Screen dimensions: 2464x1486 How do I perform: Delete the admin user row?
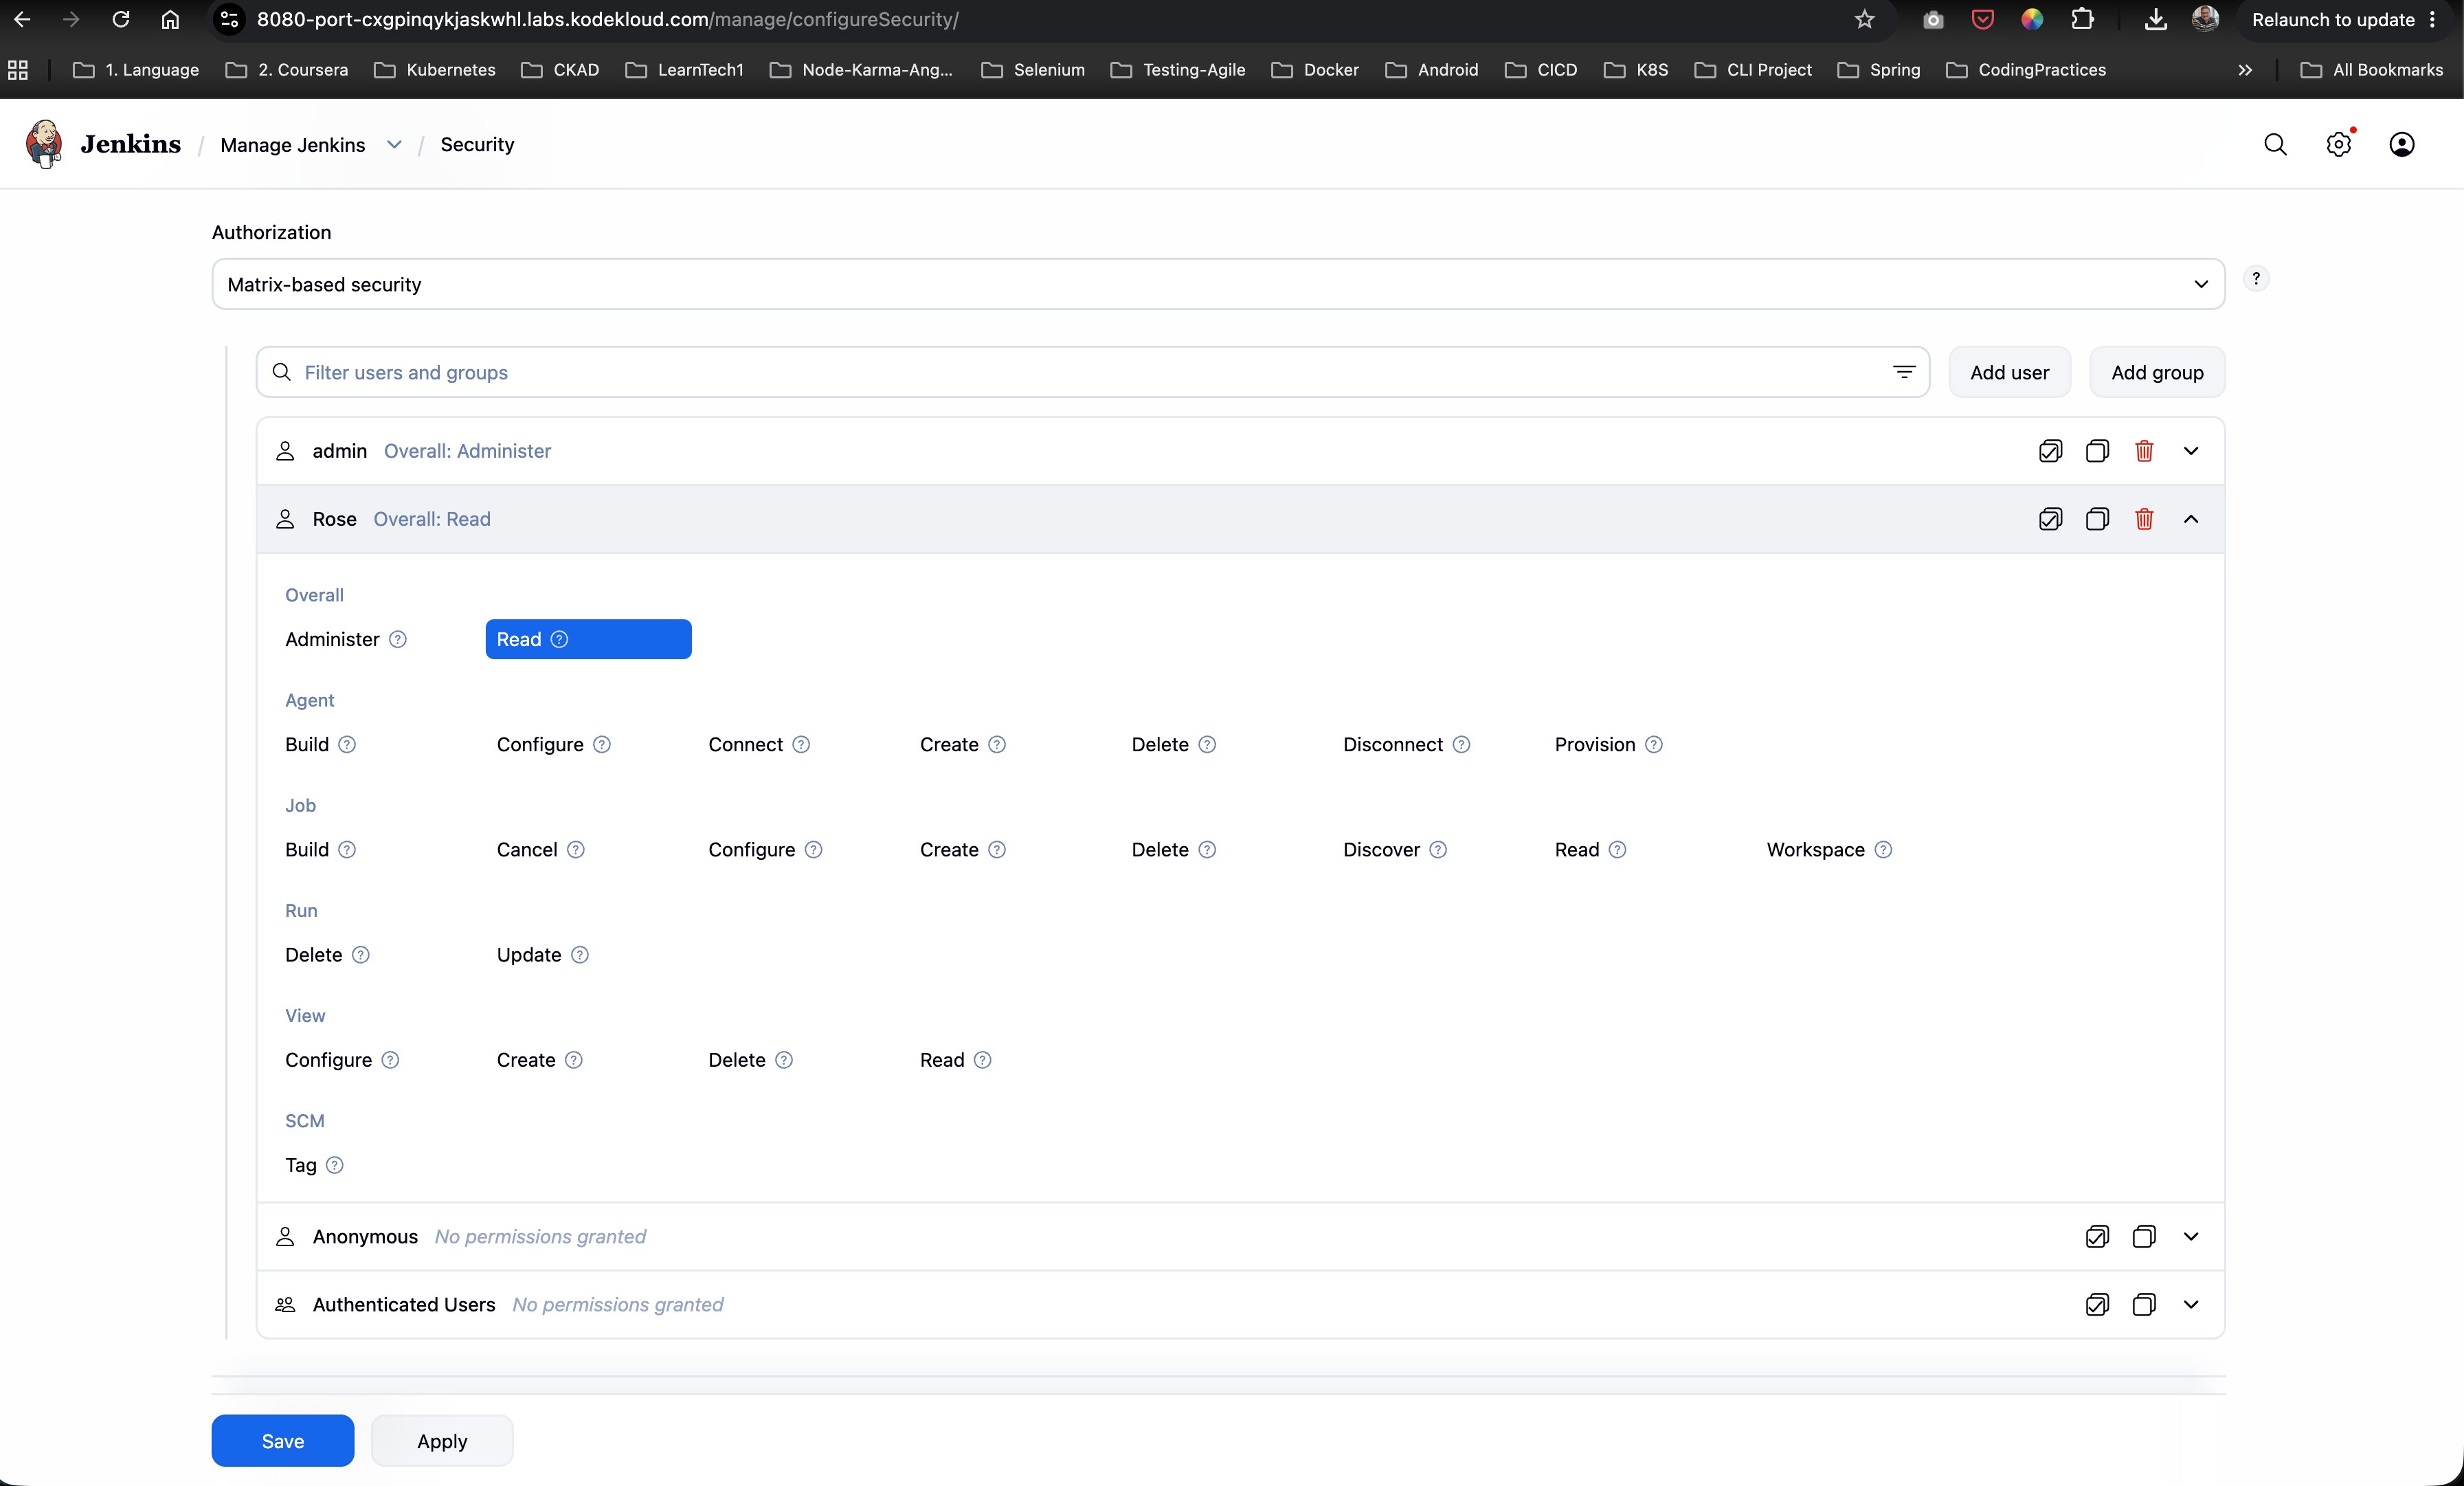tap(2144, 451)
